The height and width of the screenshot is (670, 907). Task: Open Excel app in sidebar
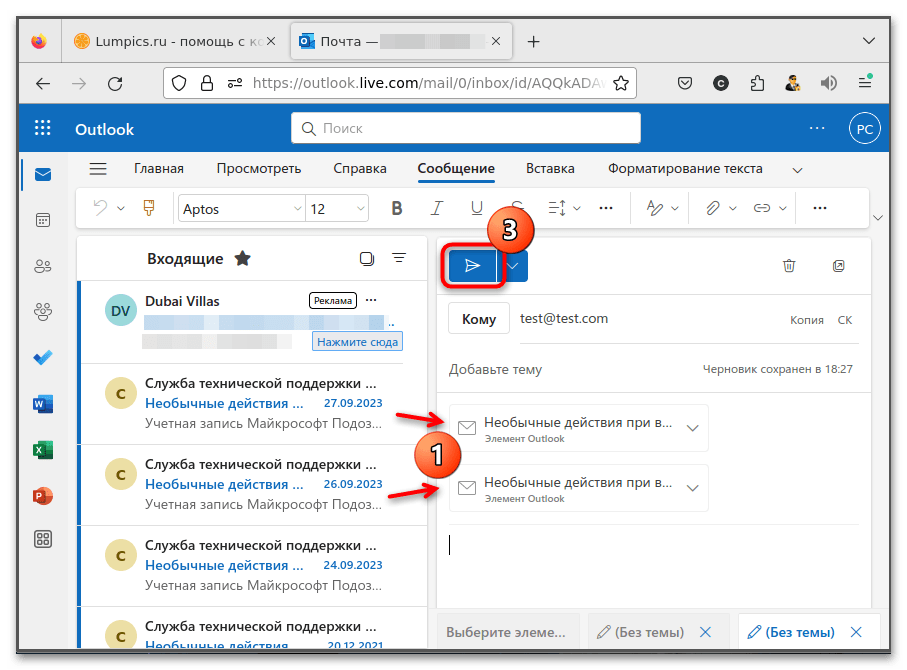point(43,450)
